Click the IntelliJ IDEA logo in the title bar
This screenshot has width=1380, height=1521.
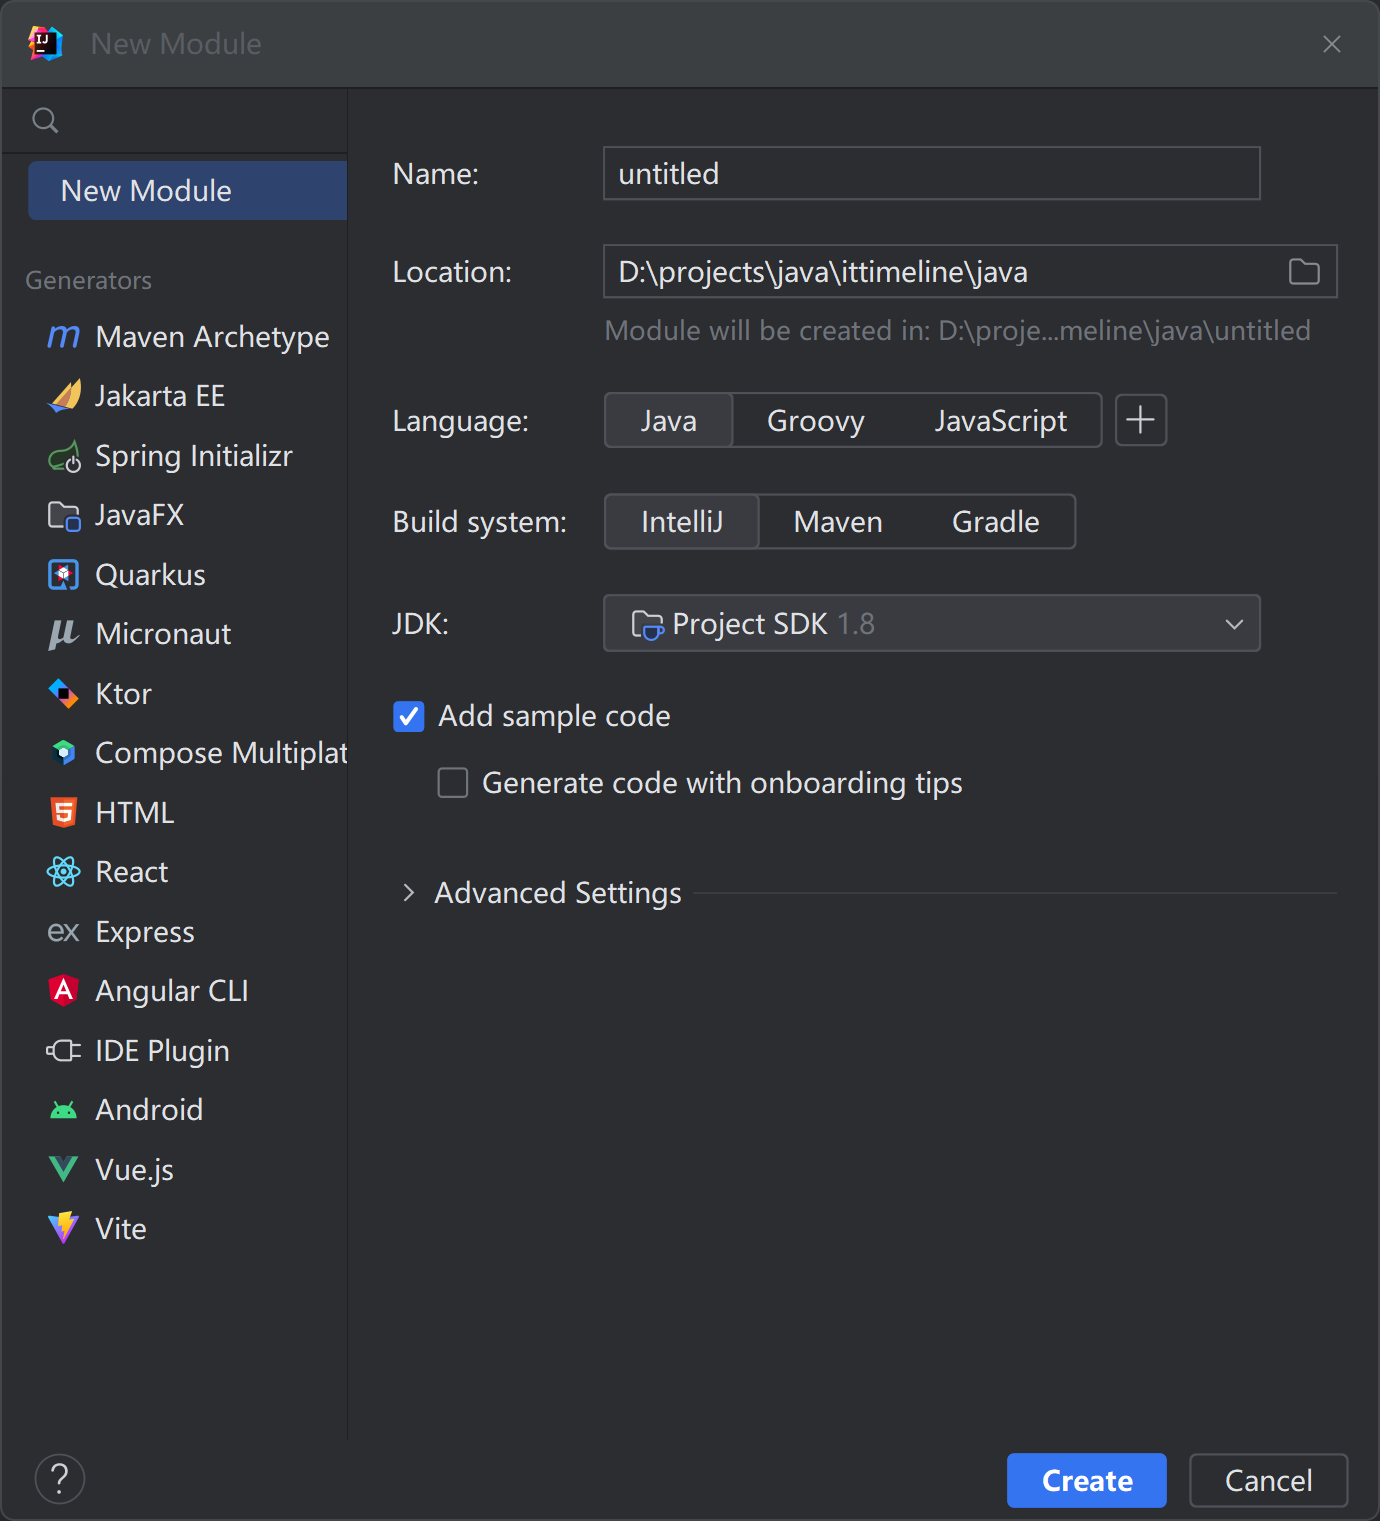tap(46, 44)
